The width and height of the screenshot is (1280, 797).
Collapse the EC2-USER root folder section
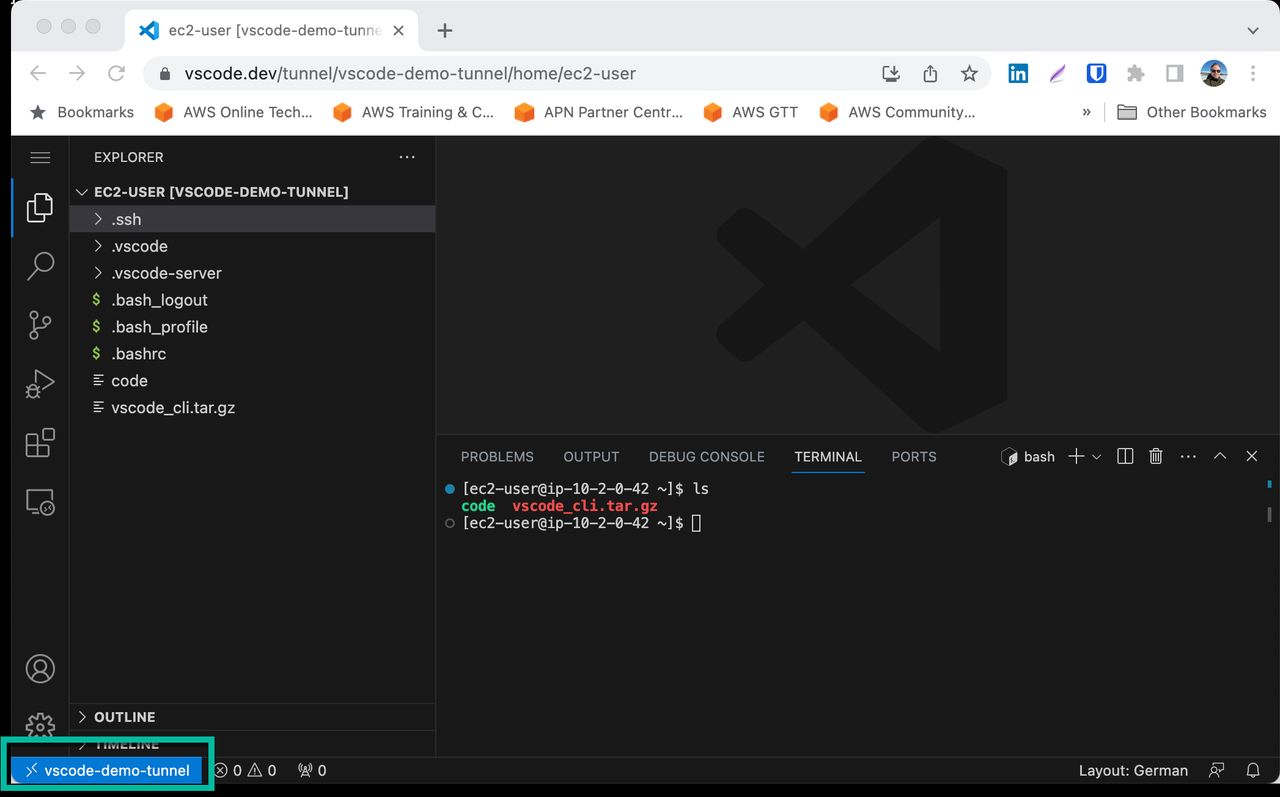[252, 191]
